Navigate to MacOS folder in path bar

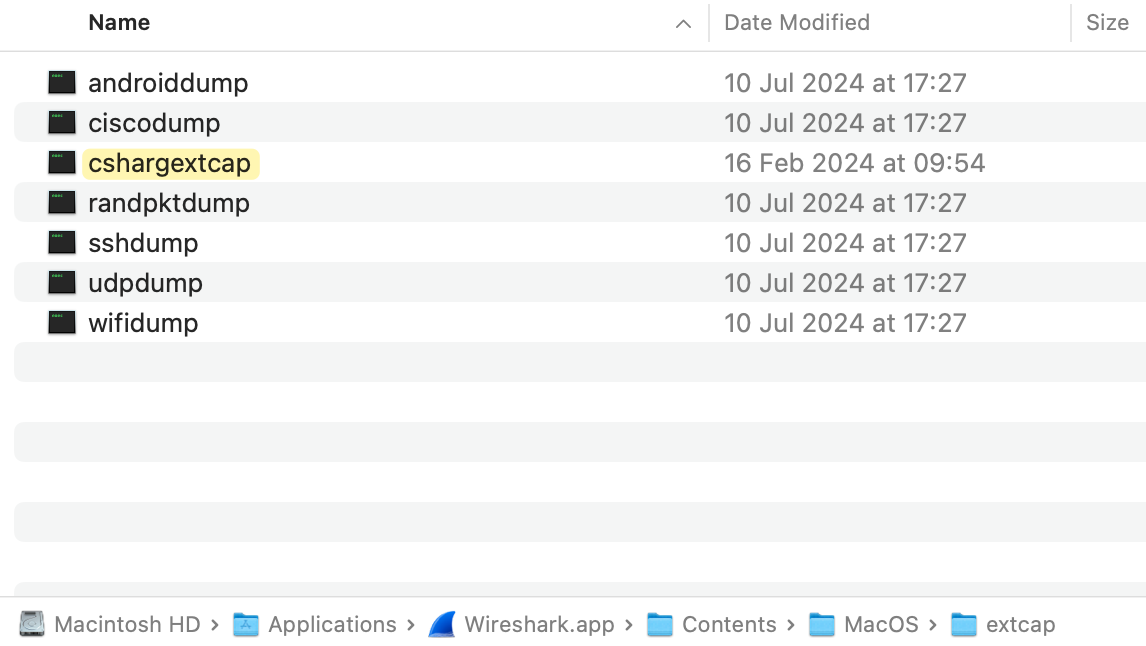tap(881, 625)
